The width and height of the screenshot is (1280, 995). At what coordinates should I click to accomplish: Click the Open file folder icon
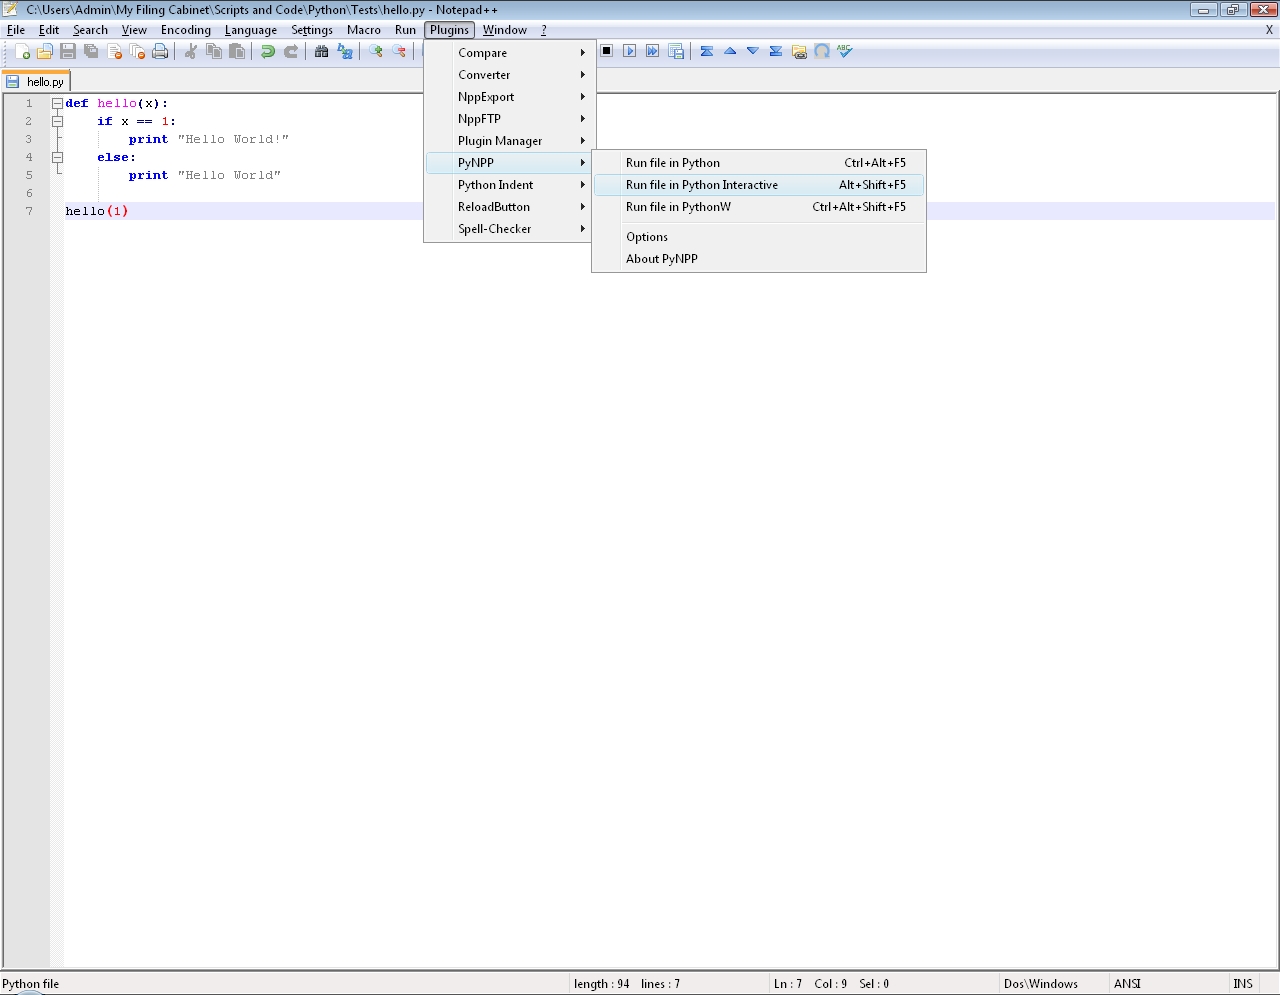45,51
